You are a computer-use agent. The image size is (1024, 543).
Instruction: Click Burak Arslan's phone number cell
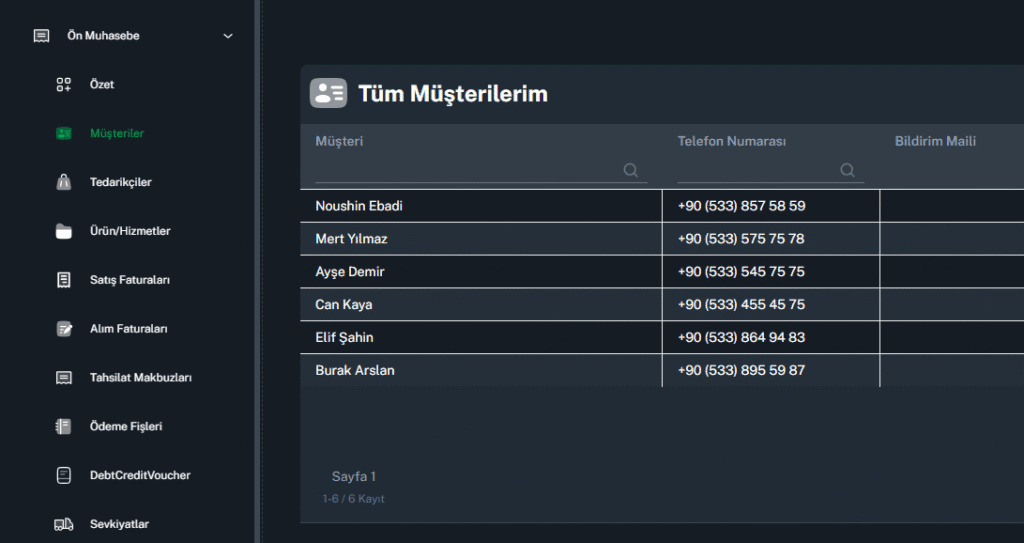(741, 370)
